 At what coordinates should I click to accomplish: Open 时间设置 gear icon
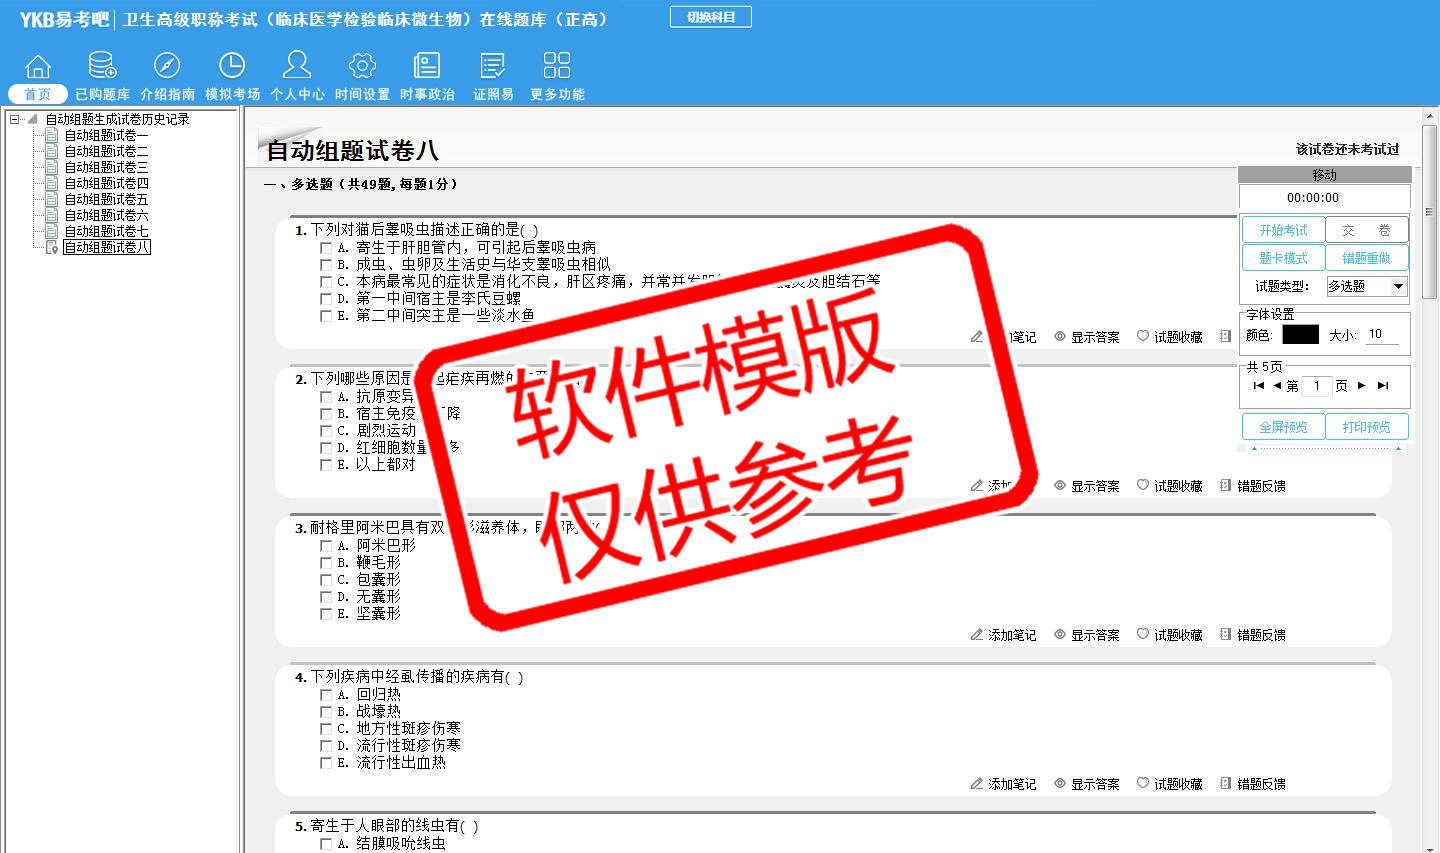coord(362,67)
